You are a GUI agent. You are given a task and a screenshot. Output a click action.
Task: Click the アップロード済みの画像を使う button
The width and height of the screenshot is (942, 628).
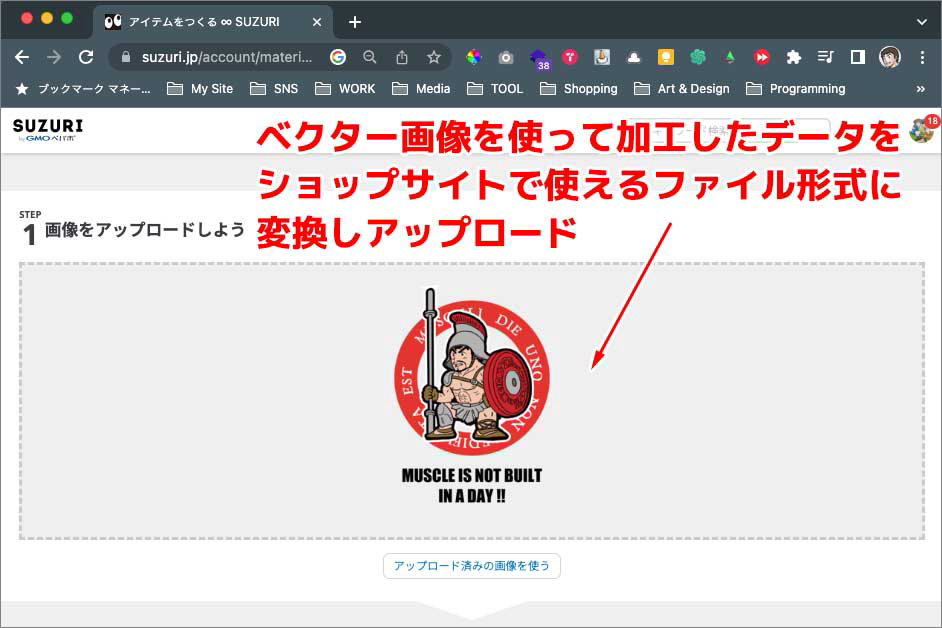(471, 565)
